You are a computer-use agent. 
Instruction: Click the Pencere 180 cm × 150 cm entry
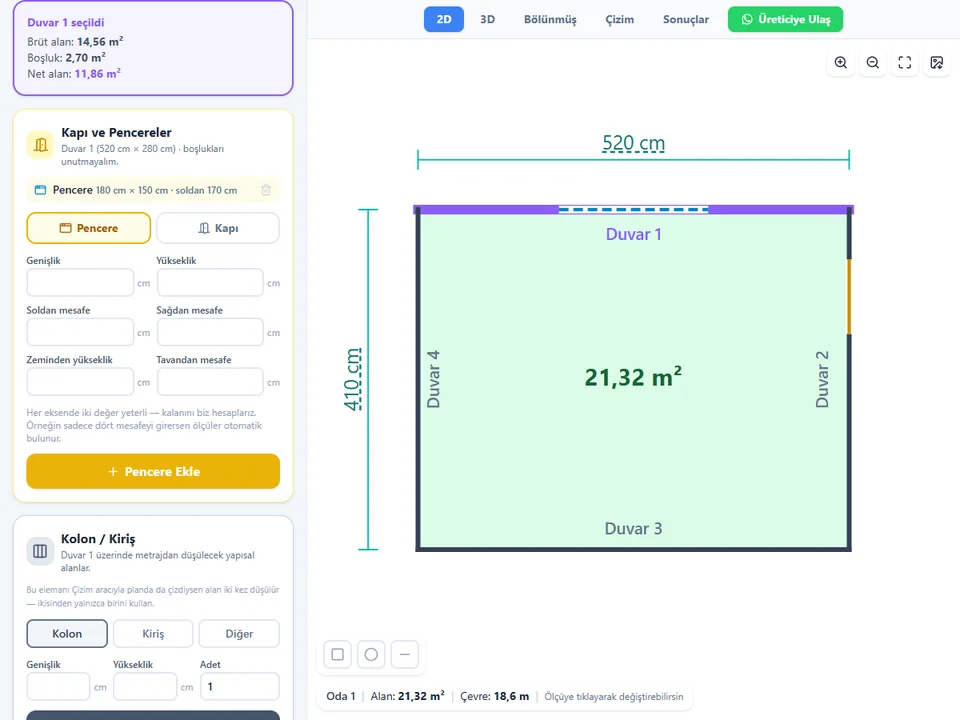point(153,190)
